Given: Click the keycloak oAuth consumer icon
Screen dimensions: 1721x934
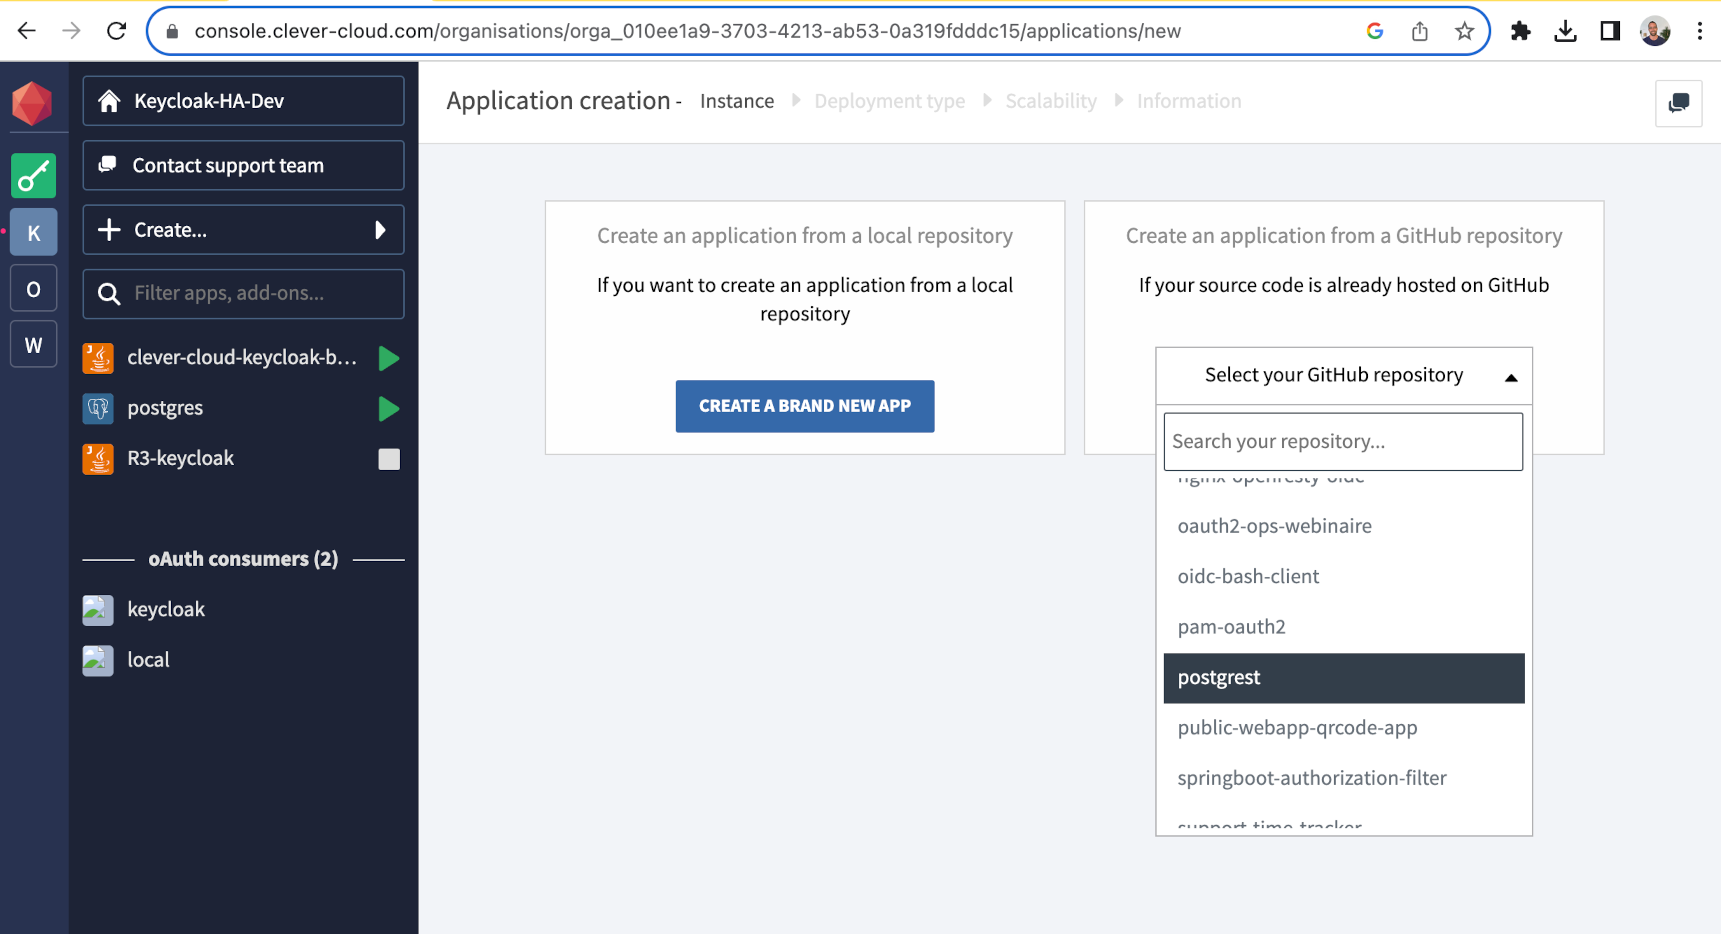Looking at the screenshot, I should [x=98, y=610].
